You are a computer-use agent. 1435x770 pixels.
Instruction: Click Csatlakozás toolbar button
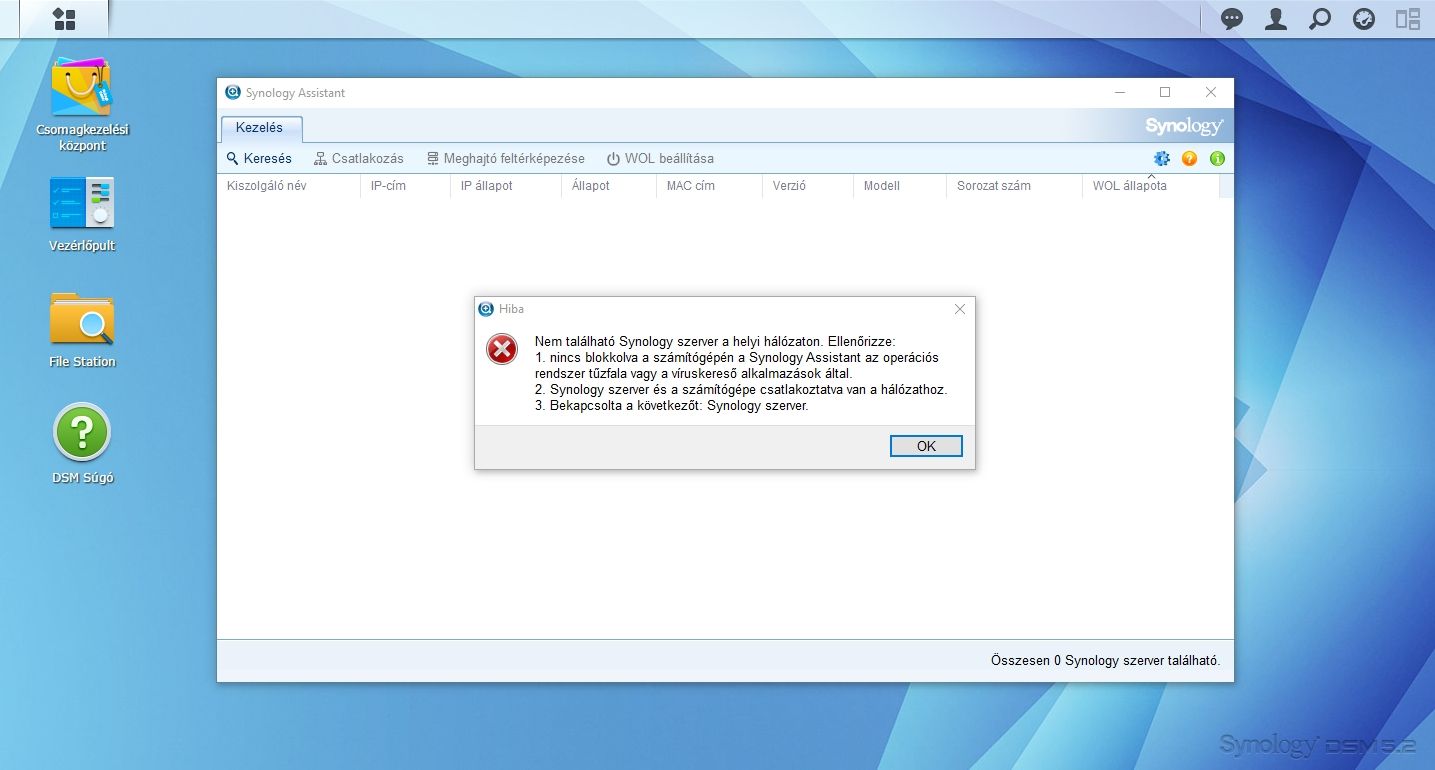point(359,158)
